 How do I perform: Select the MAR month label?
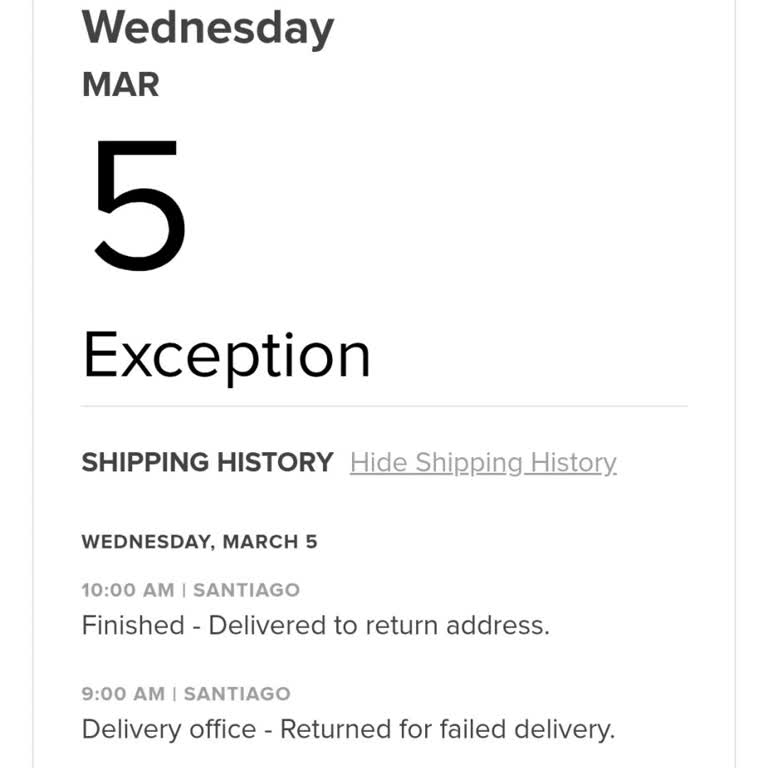[120, 85]
